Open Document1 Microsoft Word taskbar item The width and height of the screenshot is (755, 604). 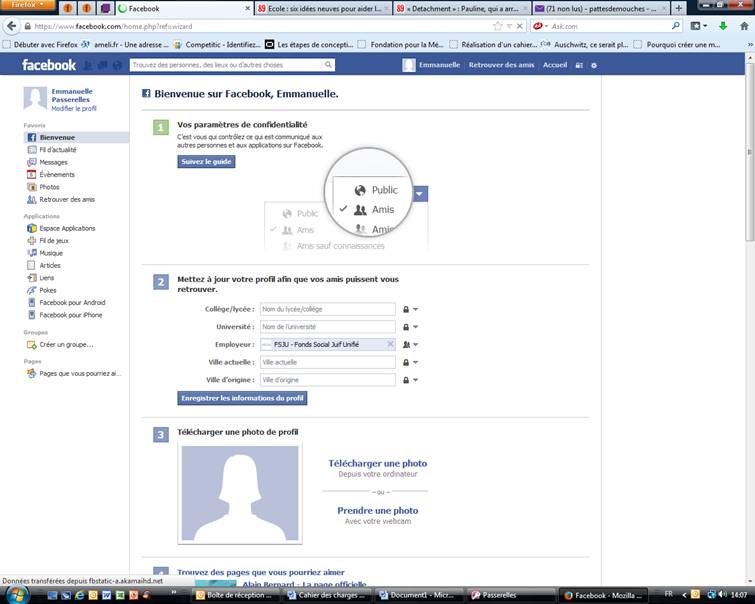pyautogui.click(x=416, y=595)
